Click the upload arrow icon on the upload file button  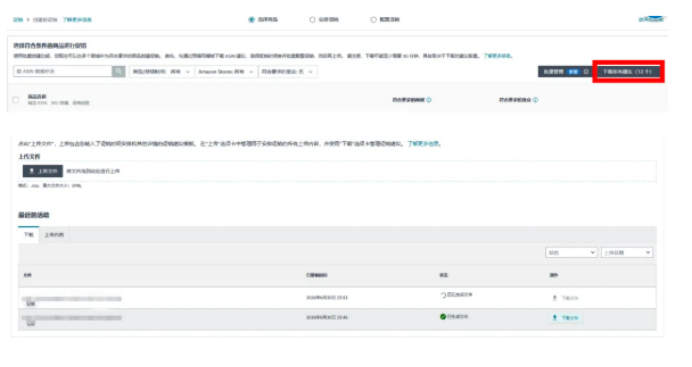point(32,171)
